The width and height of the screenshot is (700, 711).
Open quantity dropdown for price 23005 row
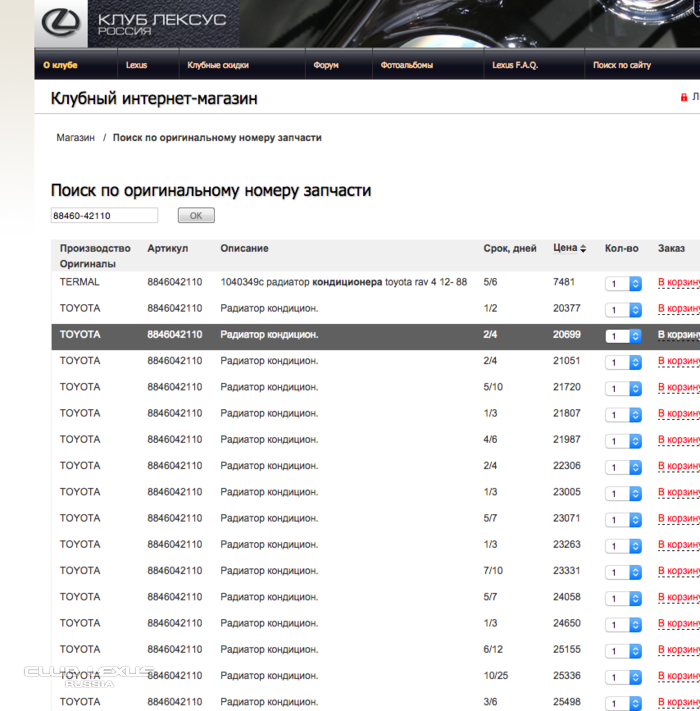pyautogui.click(x=623, y=494)
